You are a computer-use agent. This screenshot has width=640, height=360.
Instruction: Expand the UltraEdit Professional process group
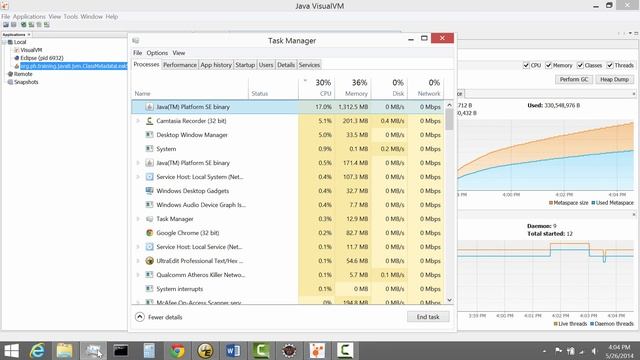(x=138, y=261)
